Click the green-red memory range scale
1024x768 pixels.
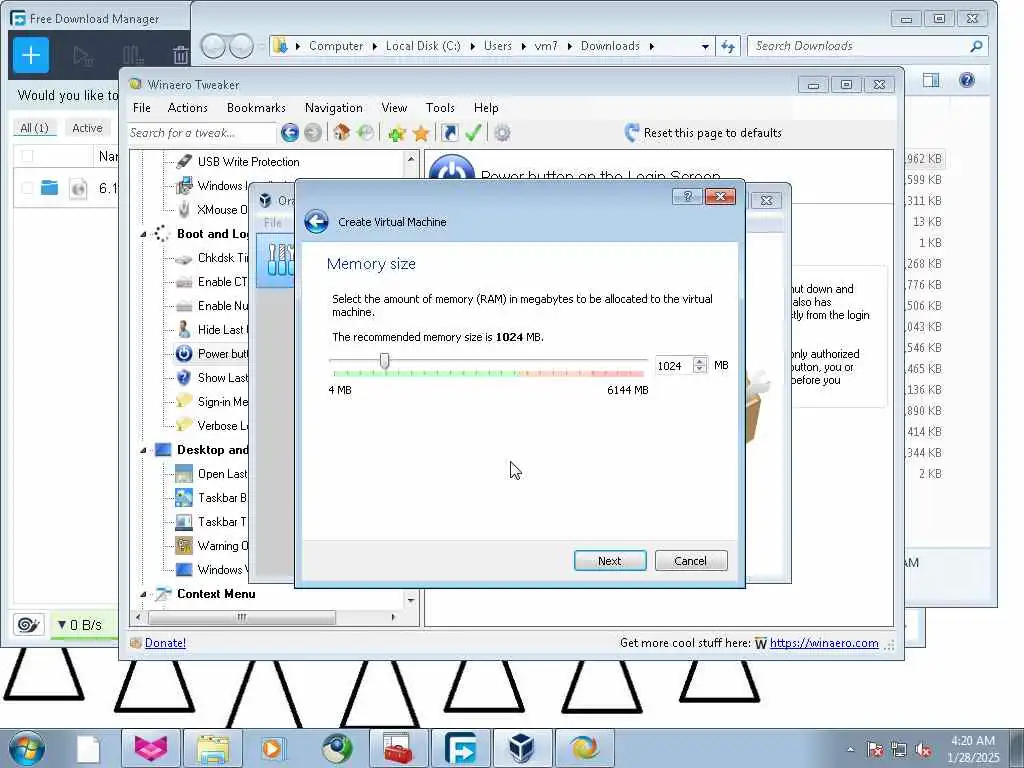click(488, 374)
